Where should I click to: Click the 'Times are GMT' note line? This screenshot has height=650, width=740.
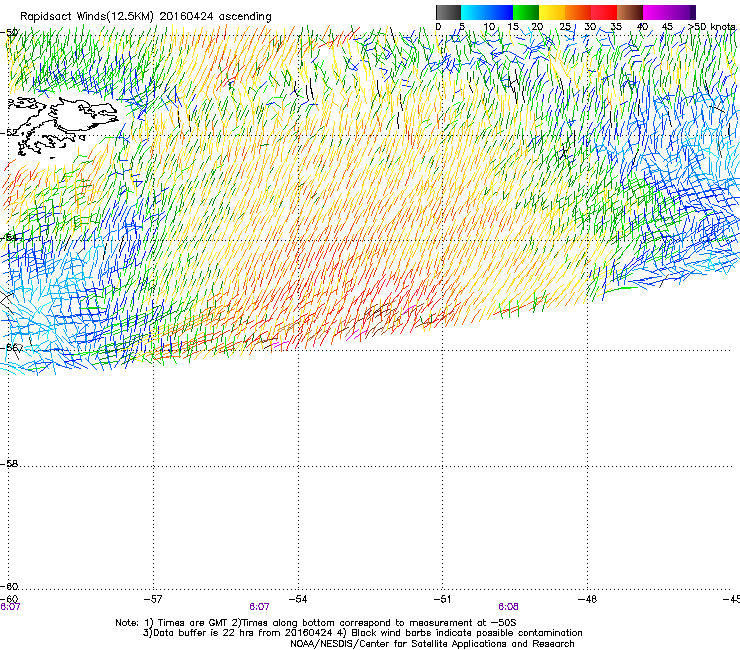pos(315,623)
